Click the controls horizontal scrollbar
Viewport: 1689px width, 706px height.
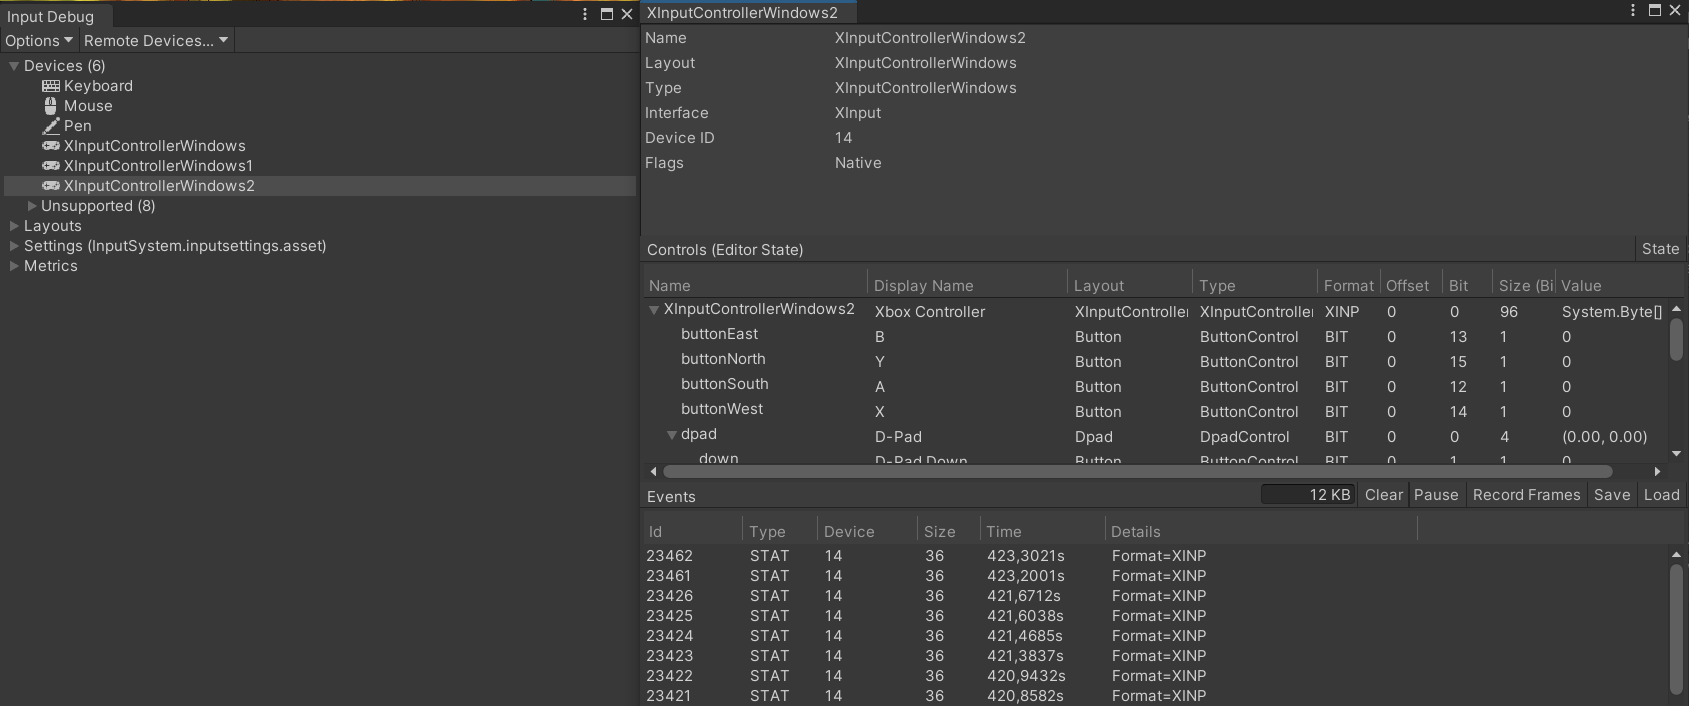pyautogui.click(x=1137, y=471)
